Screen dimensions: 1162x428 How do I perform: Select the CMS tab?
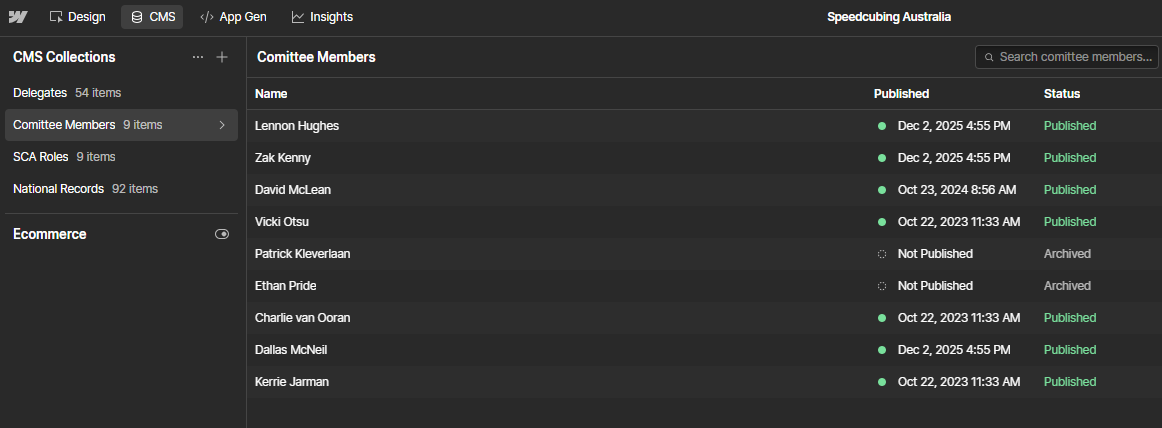(153, 17)
